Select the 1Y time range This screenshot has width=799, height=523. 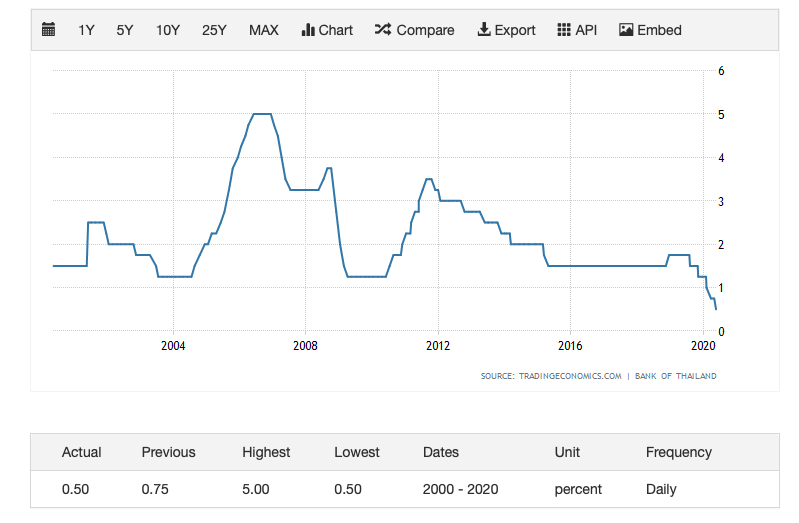[x=86, y=30]
